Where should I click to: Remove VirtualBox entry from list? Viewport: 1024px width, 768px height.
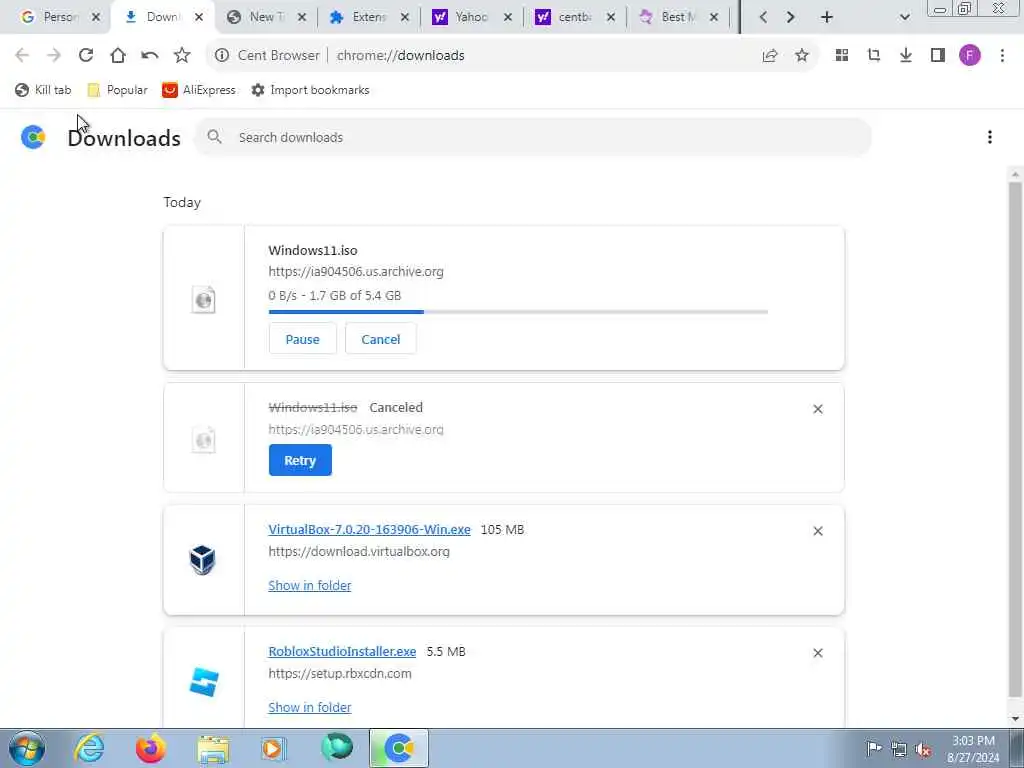click(x=818, y=531)
